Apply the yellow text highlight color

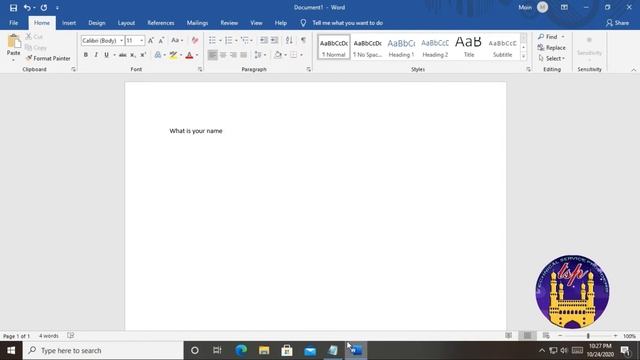tap(173, 55)
